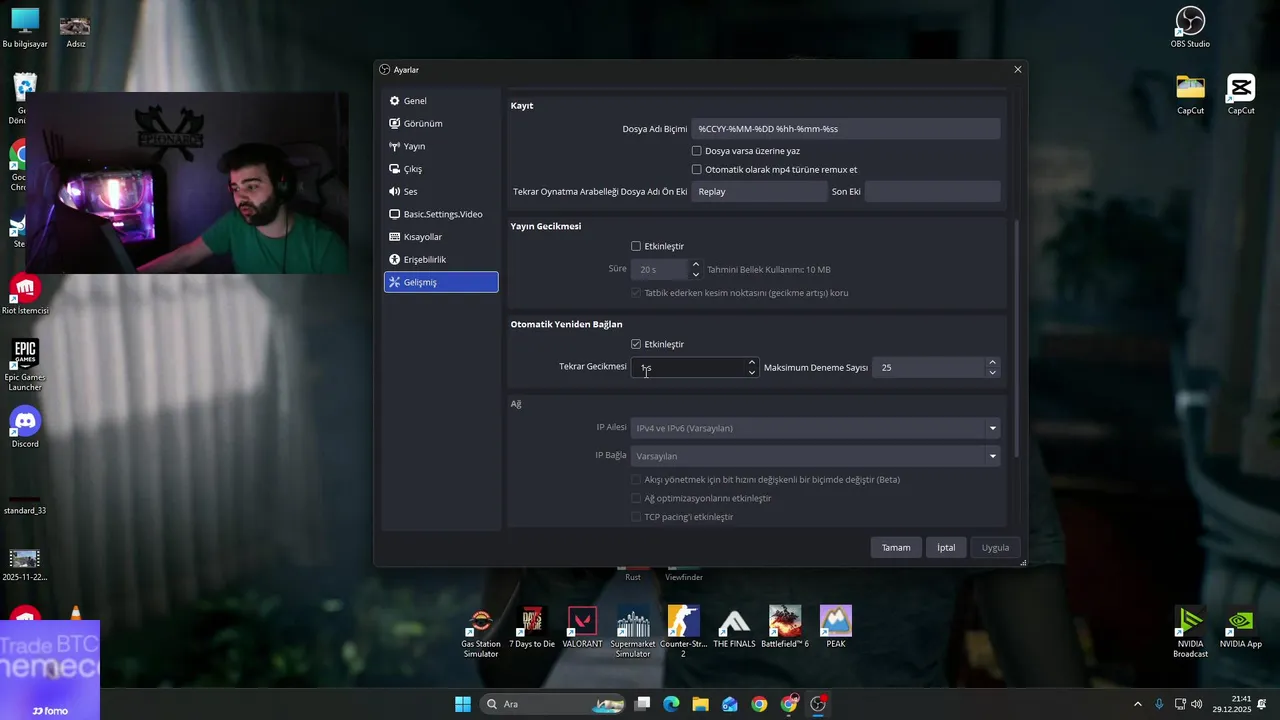The width and height of the screenshot is (1280, 720).
Task: Click the 'Tekrar Gecikmesi' value field
Action: point(689,368)
